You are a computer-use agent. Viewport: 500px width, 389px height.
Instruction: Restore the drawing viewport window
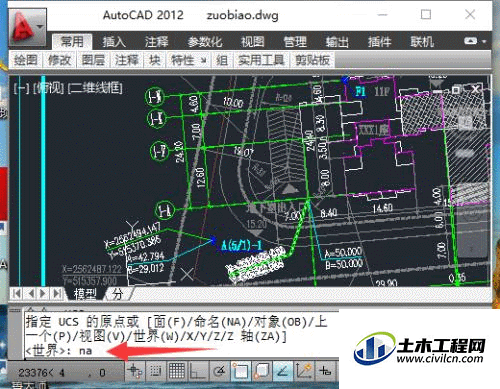click(x=456, y=89)
